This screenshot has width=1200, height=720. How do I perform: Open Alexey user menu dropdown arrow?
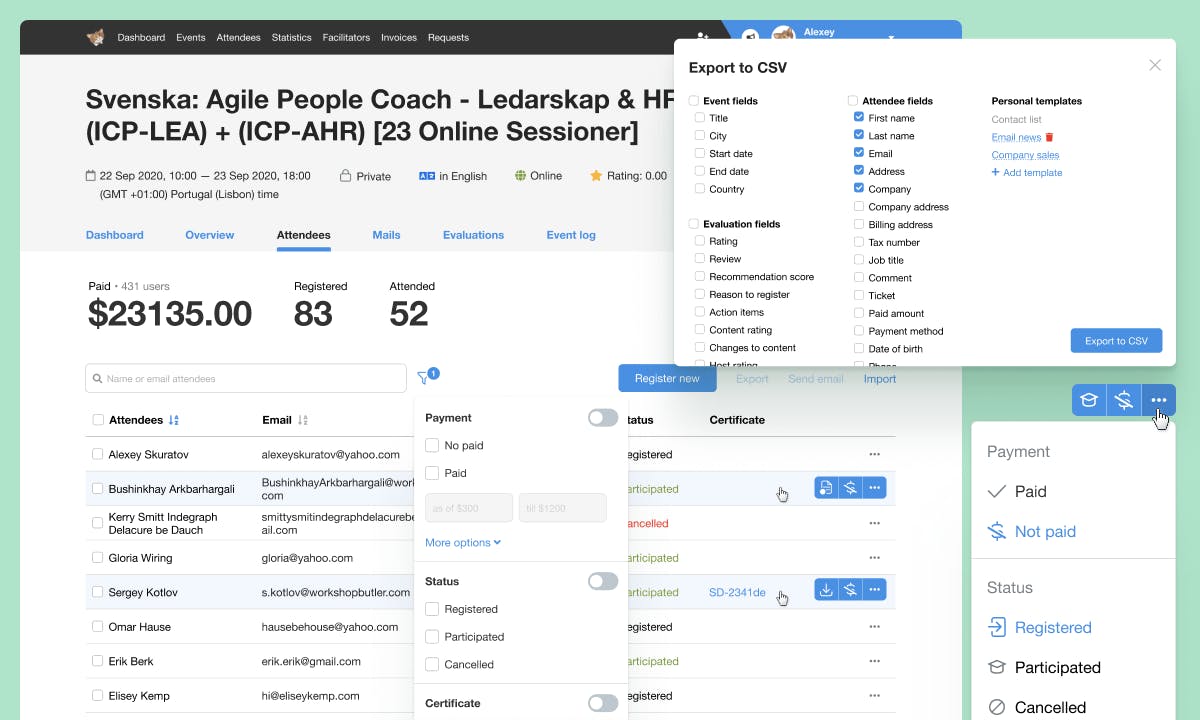(891, 38)
